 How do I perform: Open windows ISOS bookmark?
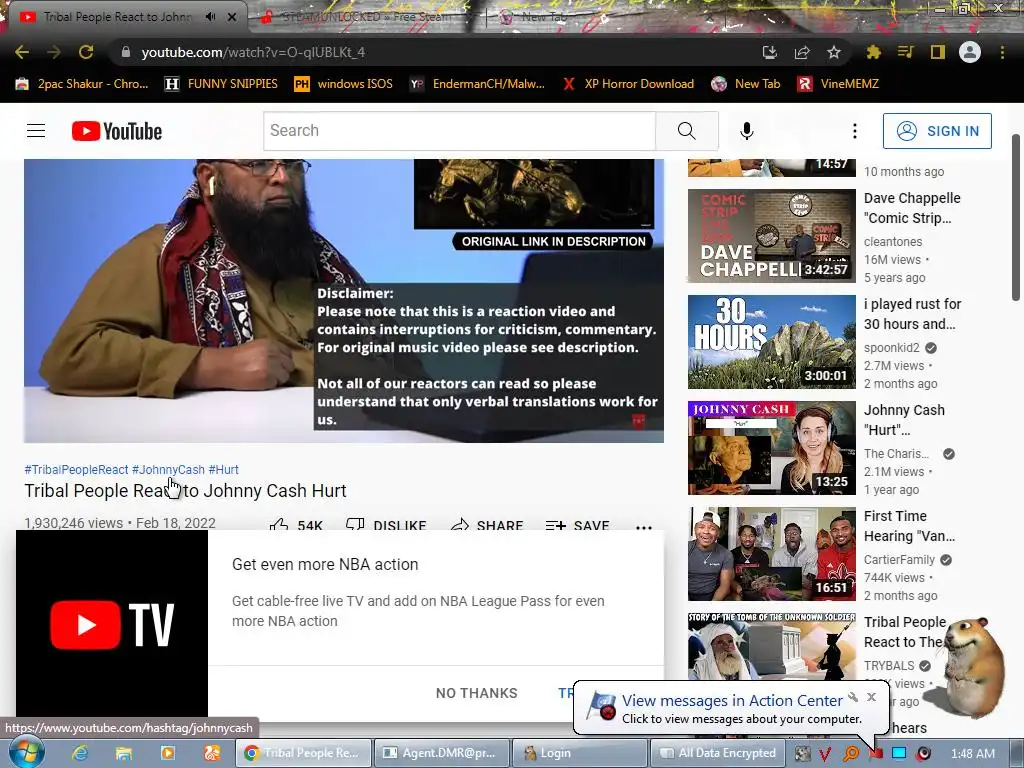tap(344, 84)
